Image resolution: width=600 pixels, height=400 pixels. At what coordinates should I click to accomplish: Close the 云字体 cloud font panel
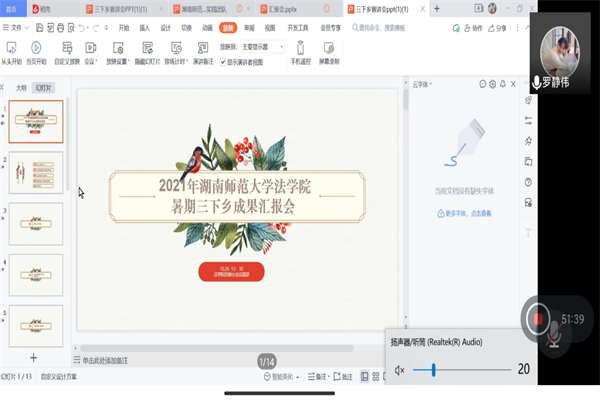[513, 84]
